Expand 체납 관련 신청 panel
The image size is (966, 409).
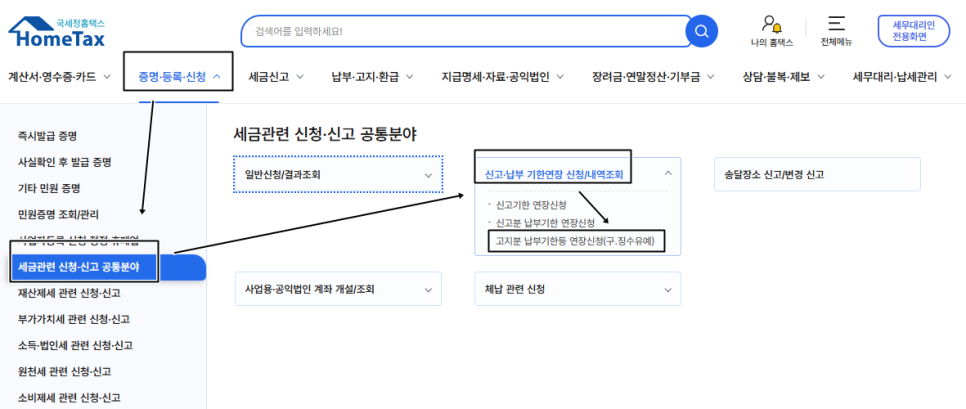click(x=578, y=288)
